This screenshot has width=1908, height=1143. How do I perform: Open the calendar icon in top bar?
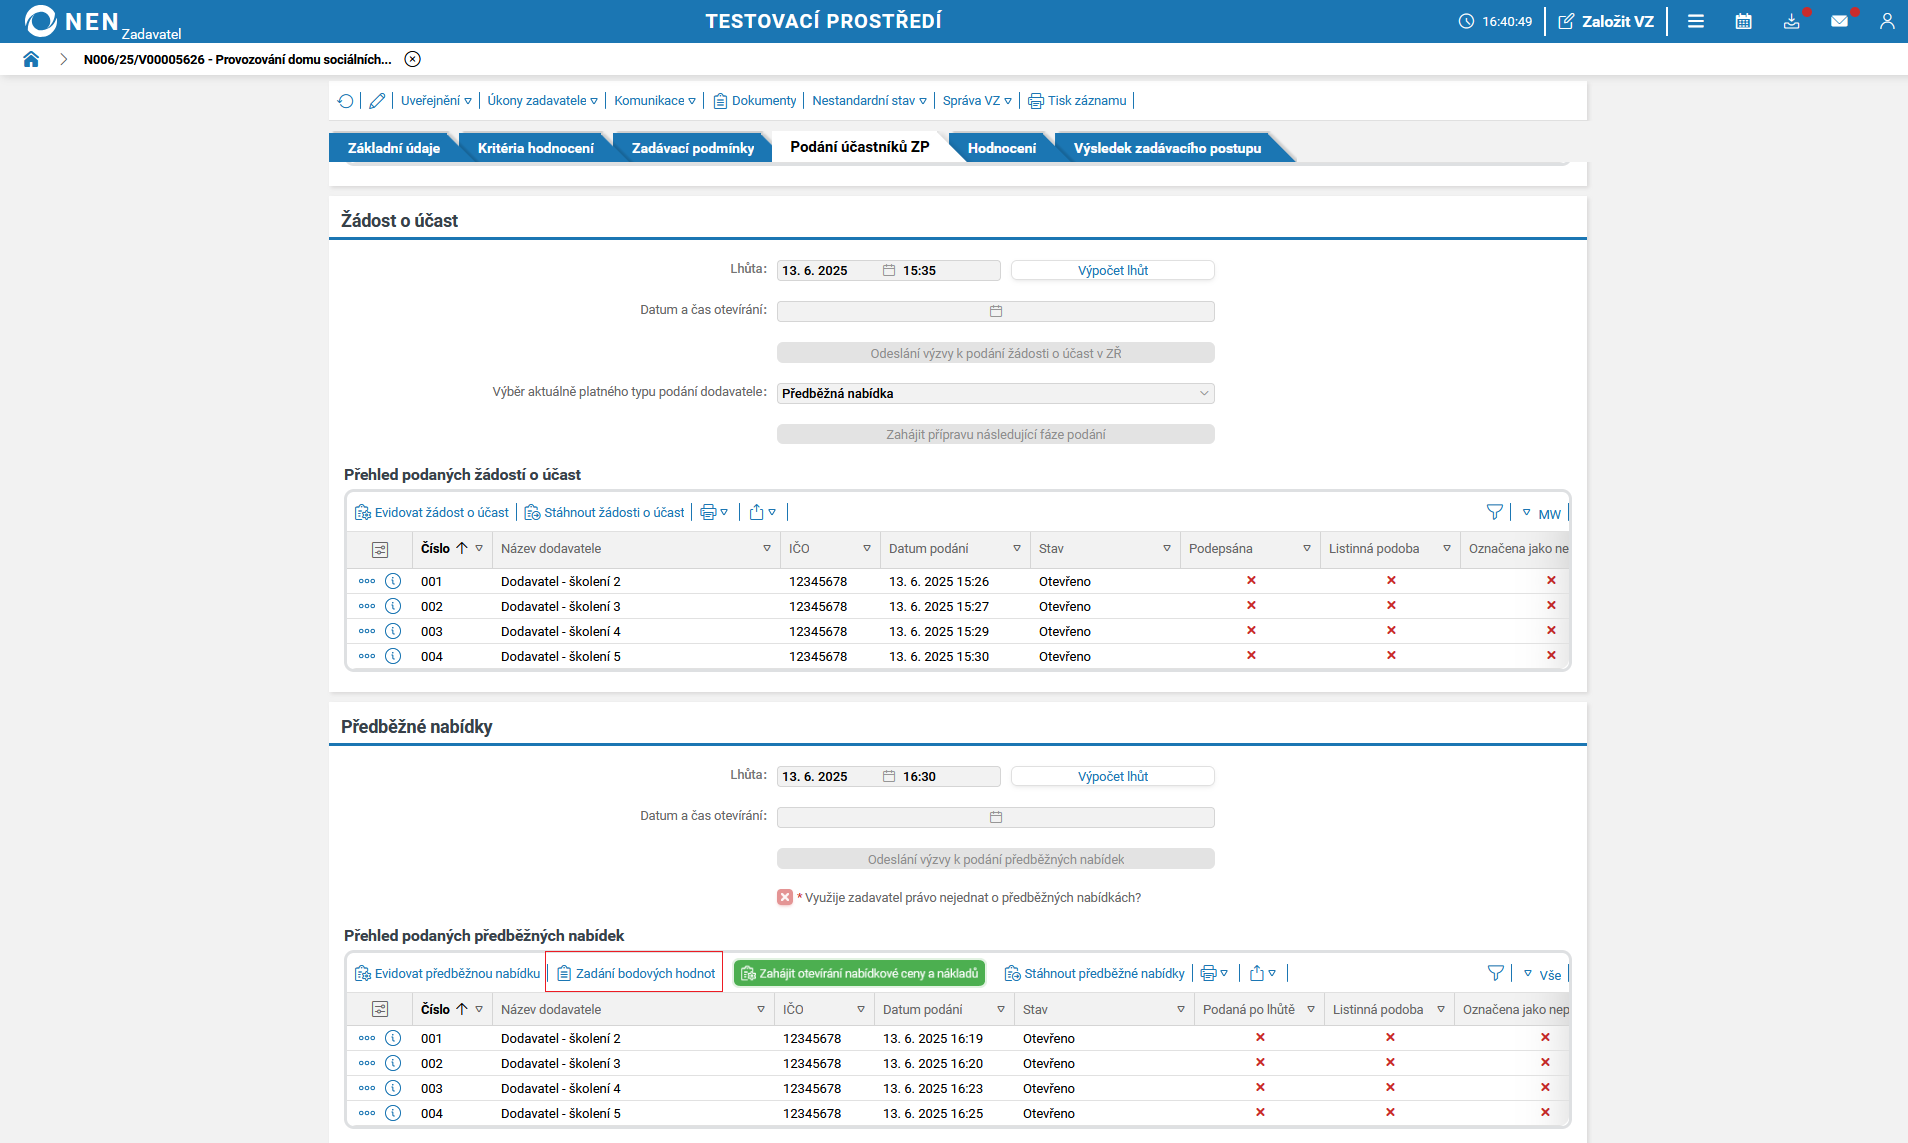1743,21
